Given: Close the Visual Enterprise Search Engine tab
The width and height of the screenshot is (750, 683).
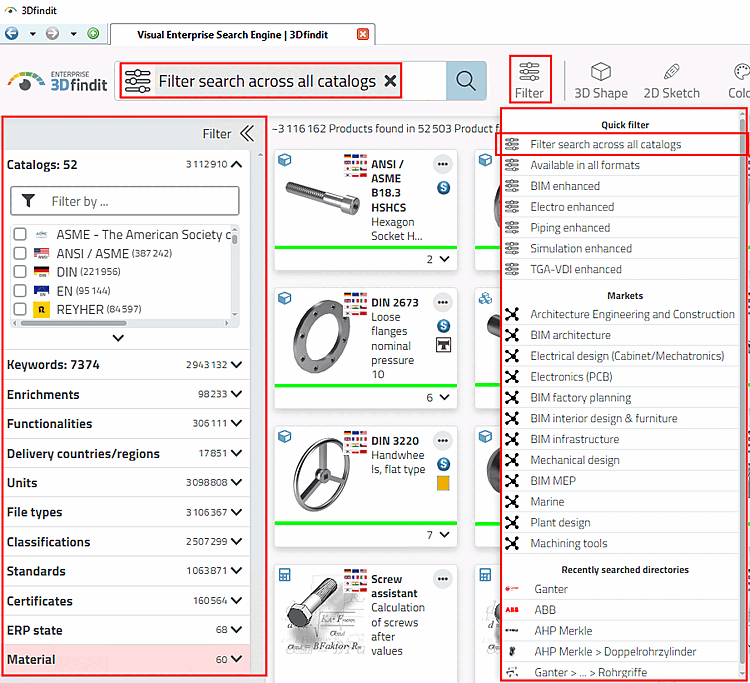Looking at the screenshot, I should coord(363,34).
